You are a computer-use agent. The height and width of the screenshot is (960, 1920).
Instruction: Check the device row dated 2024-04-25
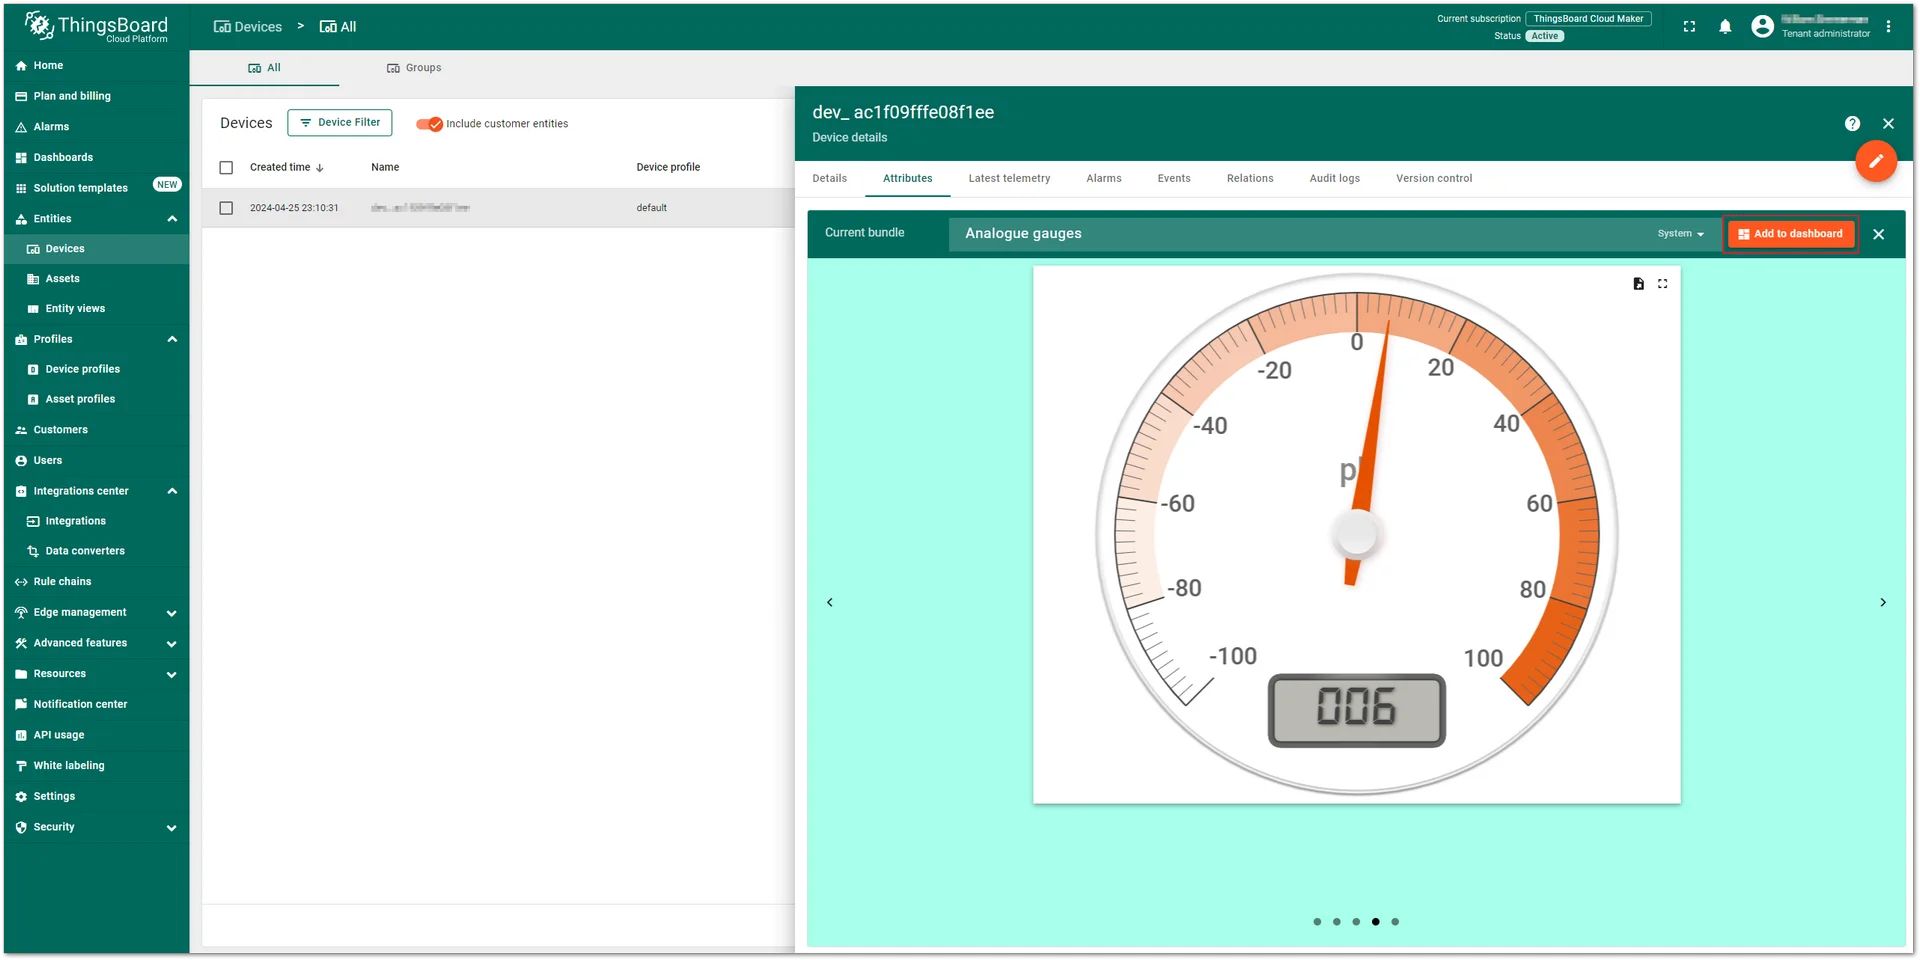[x=226, y=208]
